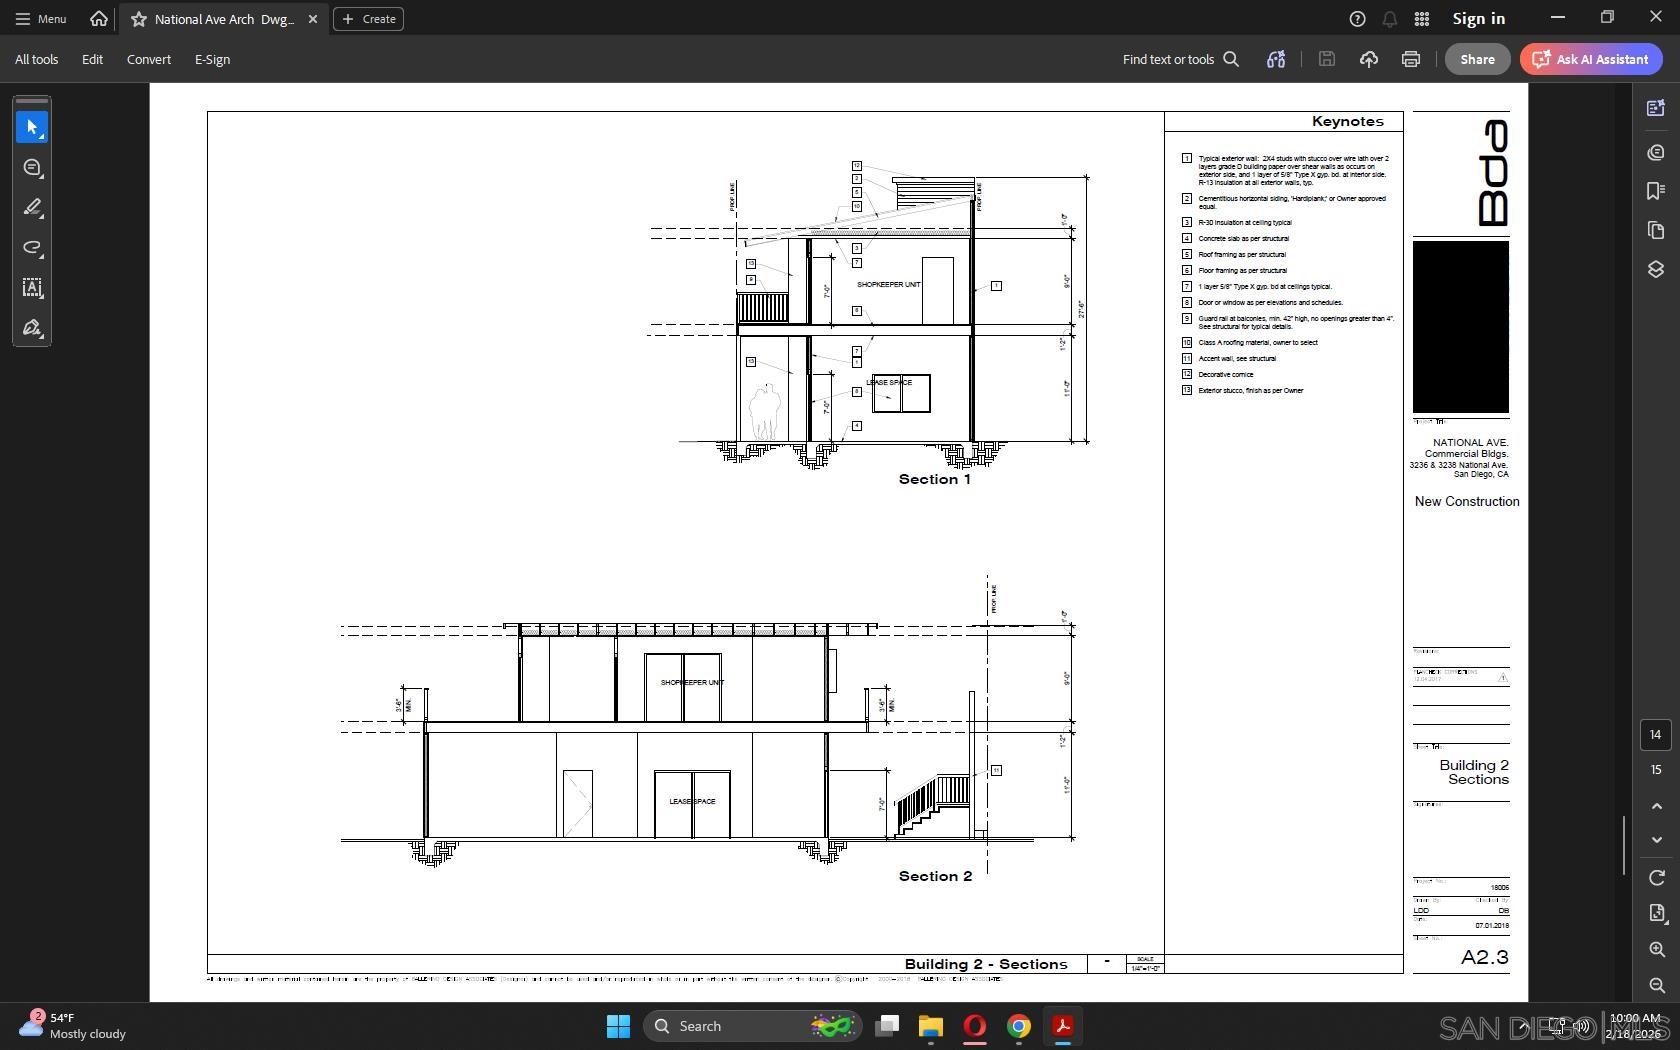Select the arrow selection tool
The height and width of the screenshot is (1050, 1680).
[x=32, y=126]
